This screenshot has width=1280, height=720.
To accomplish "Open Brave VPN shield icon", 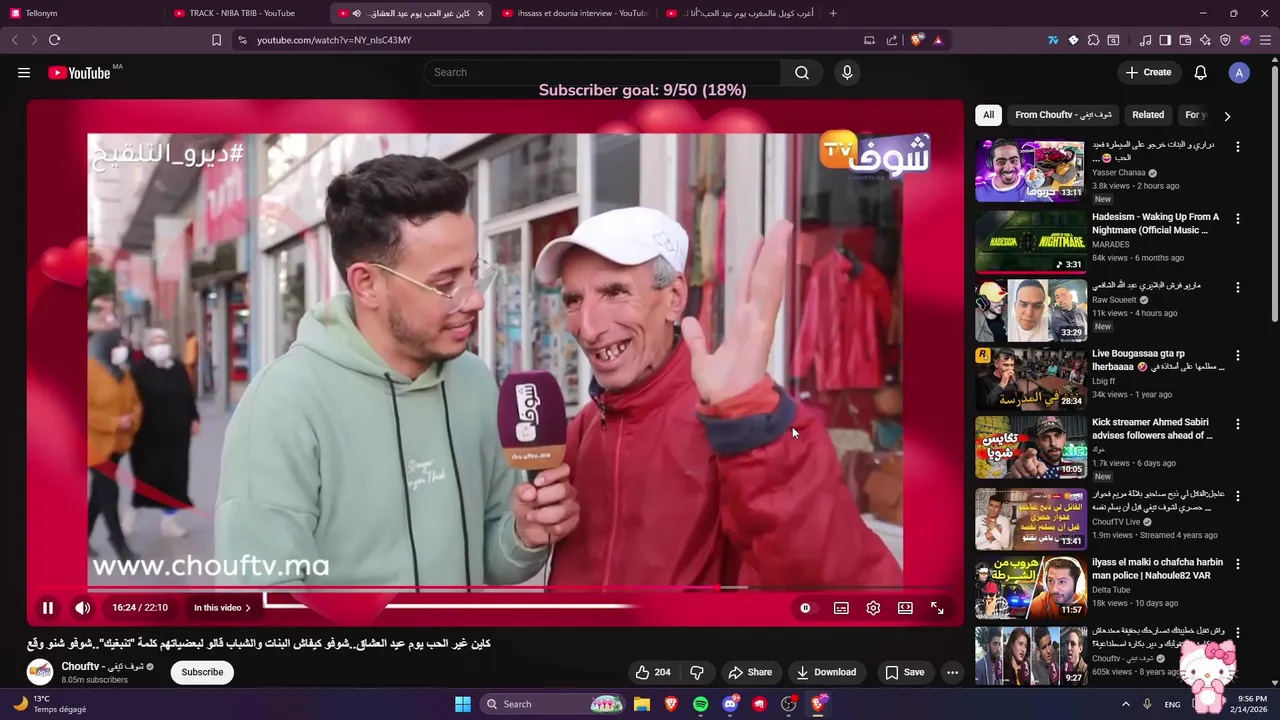I will 1225,40.
